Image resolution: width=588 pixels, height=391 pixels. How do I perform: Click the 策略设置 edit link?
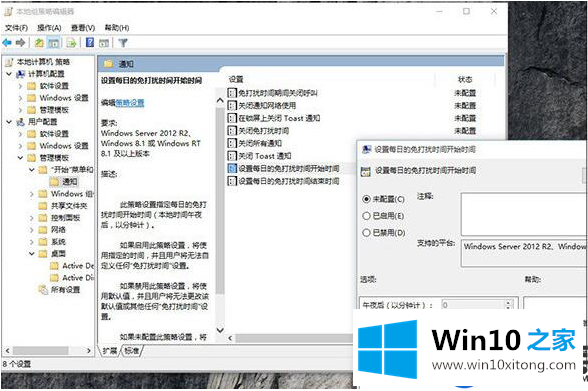pos(130,103)
